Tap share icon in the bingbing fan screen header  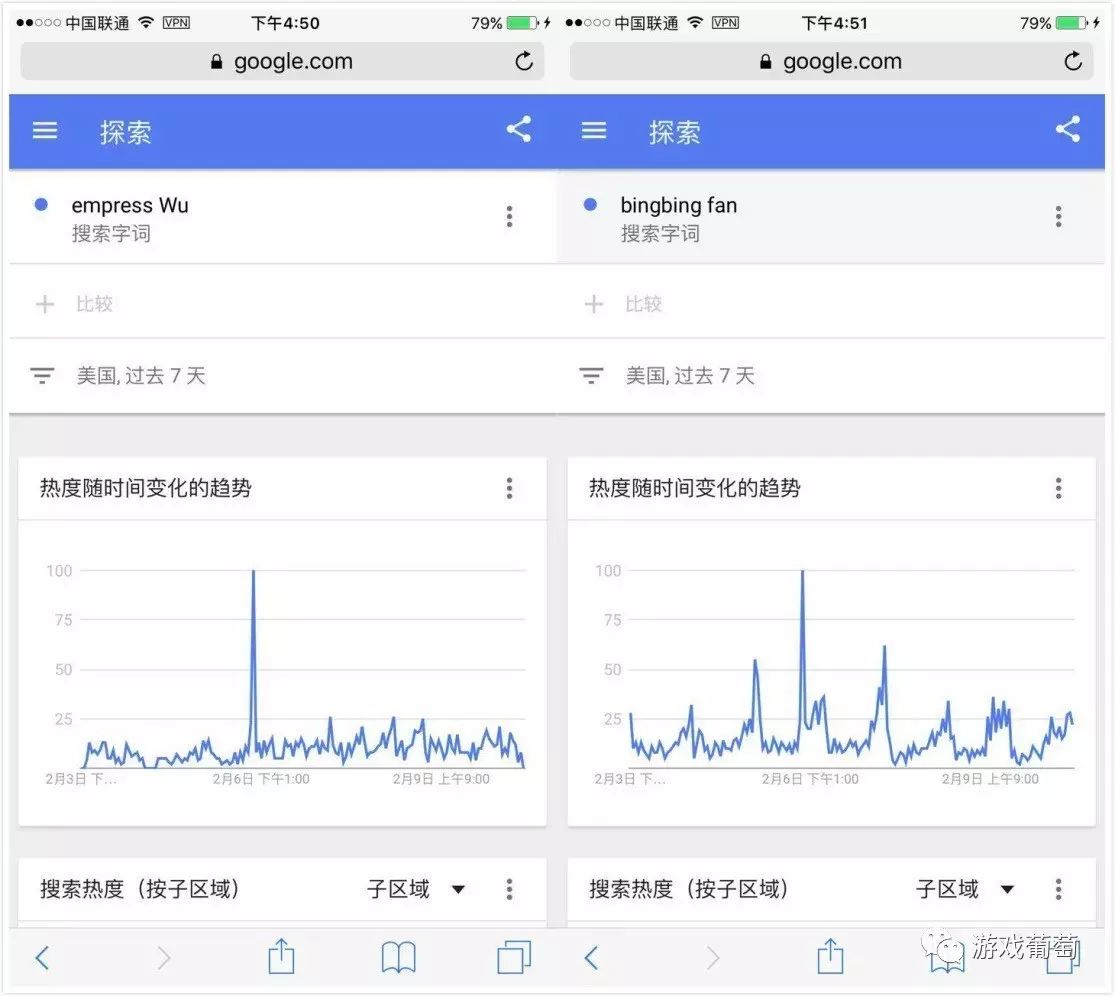pos(1068,129)
